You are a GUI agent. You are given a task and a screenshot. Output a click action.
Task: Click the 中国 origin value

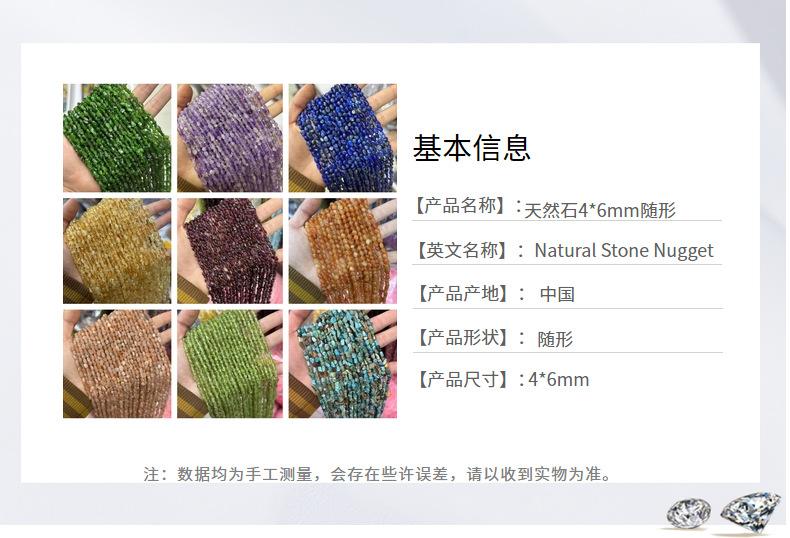point(557,294)
